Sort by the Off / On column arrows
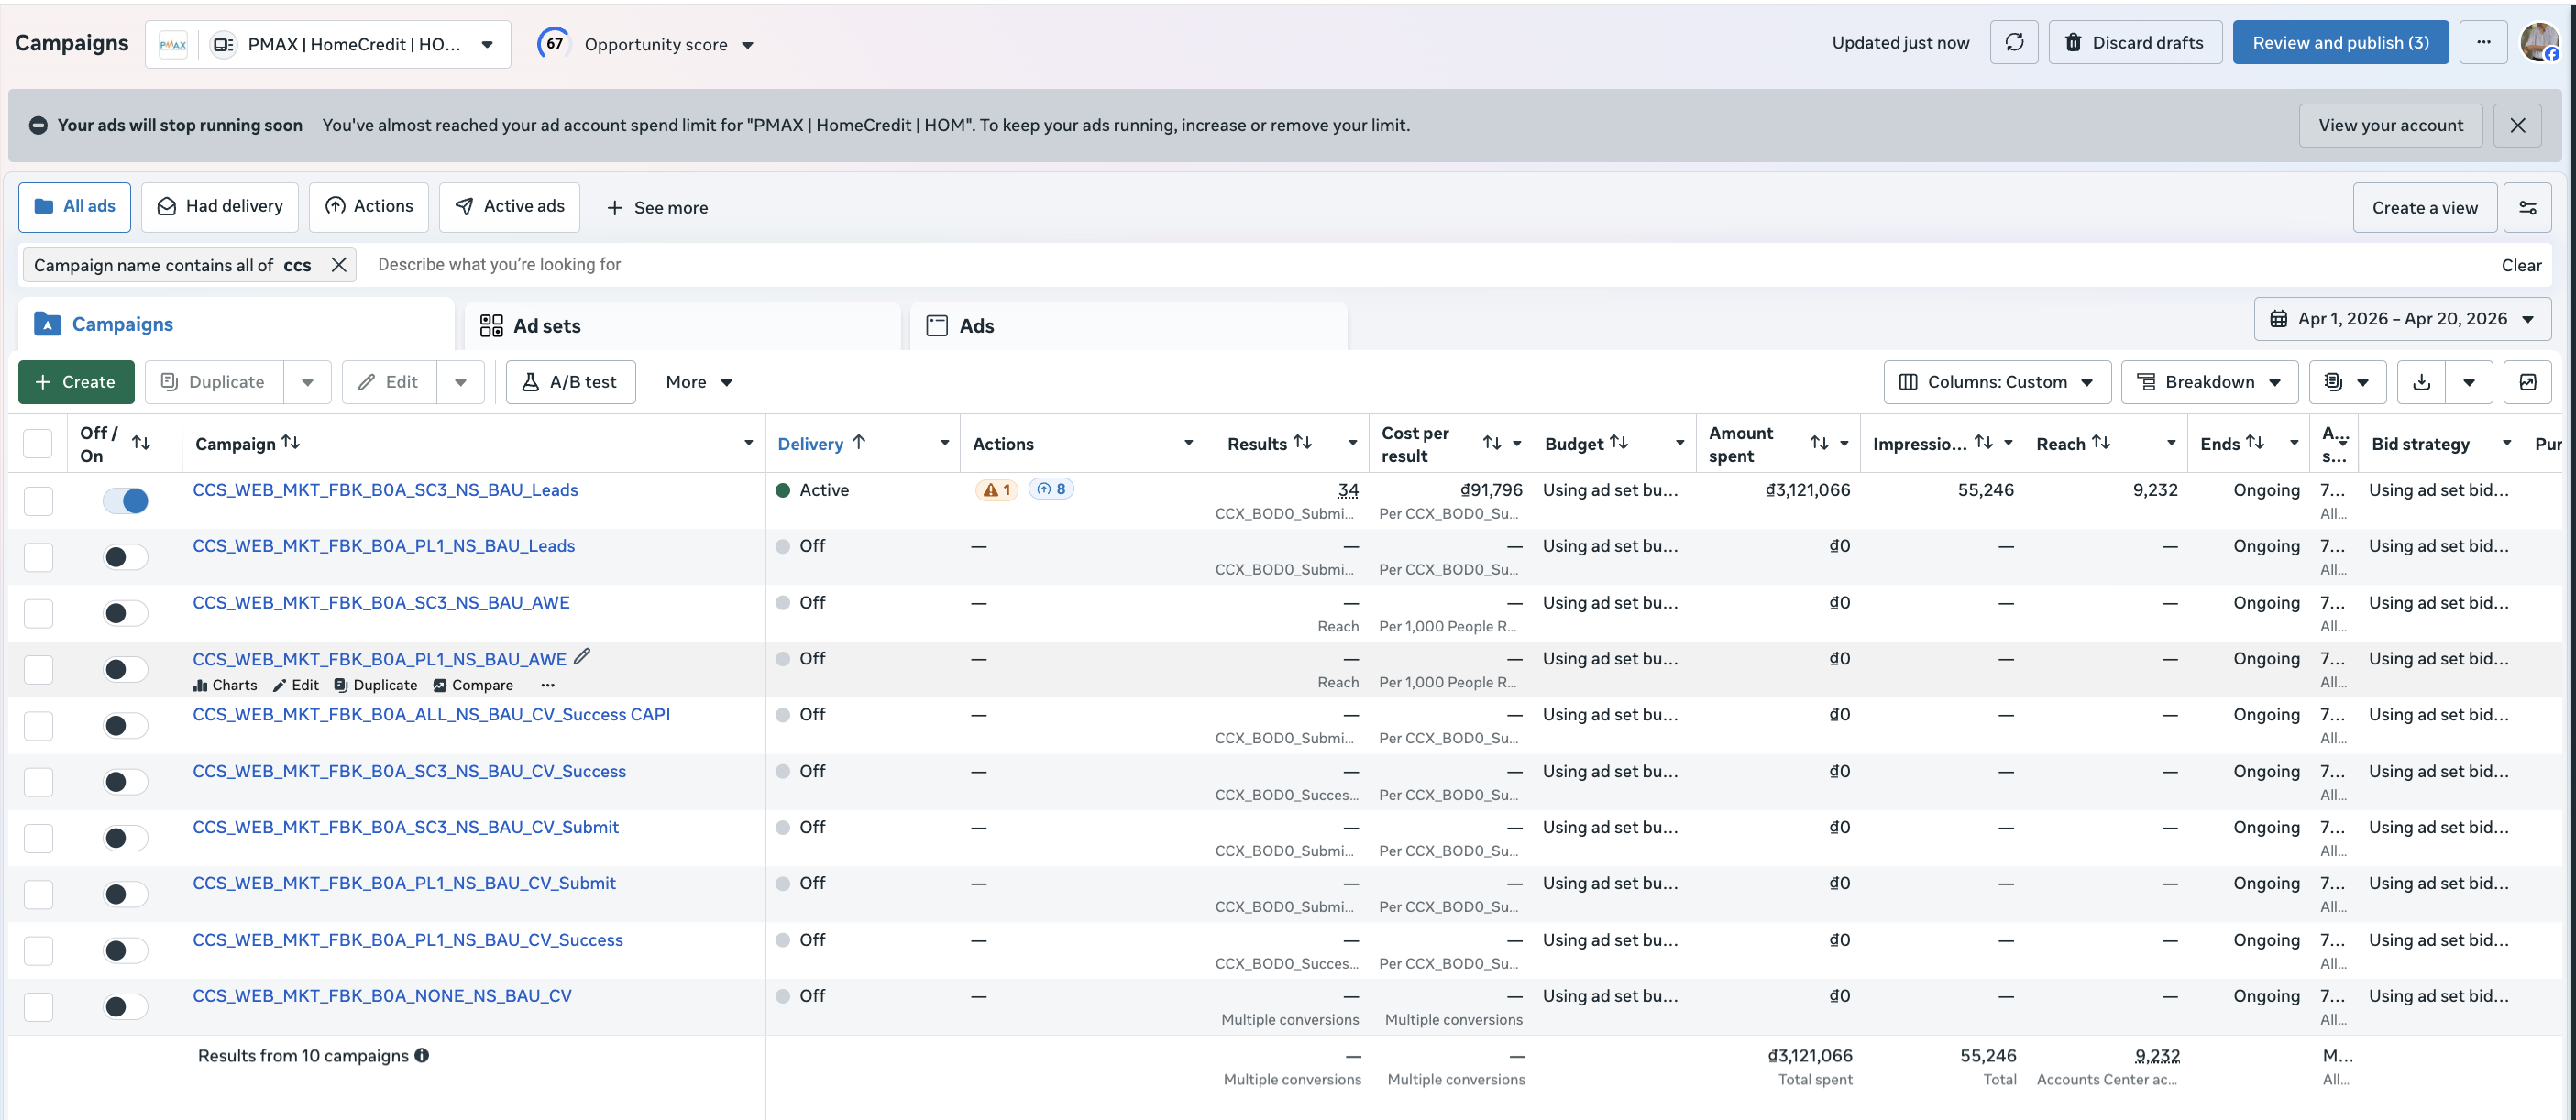The height and width of the screenshot is (1120, 2576). point(141,442)
